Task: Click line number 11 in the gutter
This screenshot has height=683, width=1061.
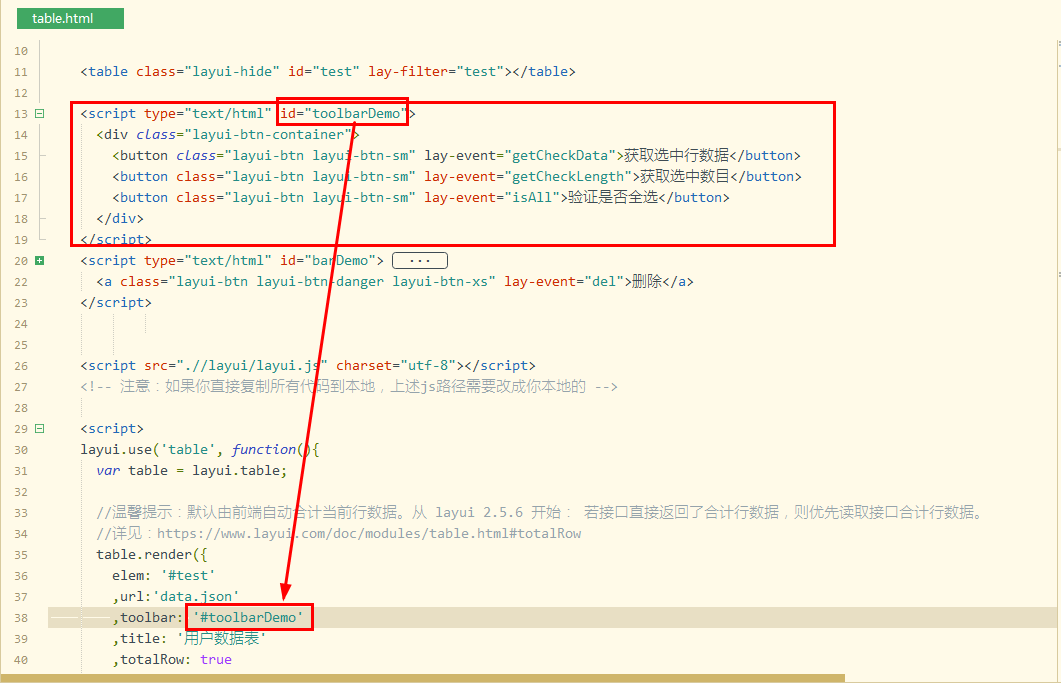Action: (x=21, y=72)
